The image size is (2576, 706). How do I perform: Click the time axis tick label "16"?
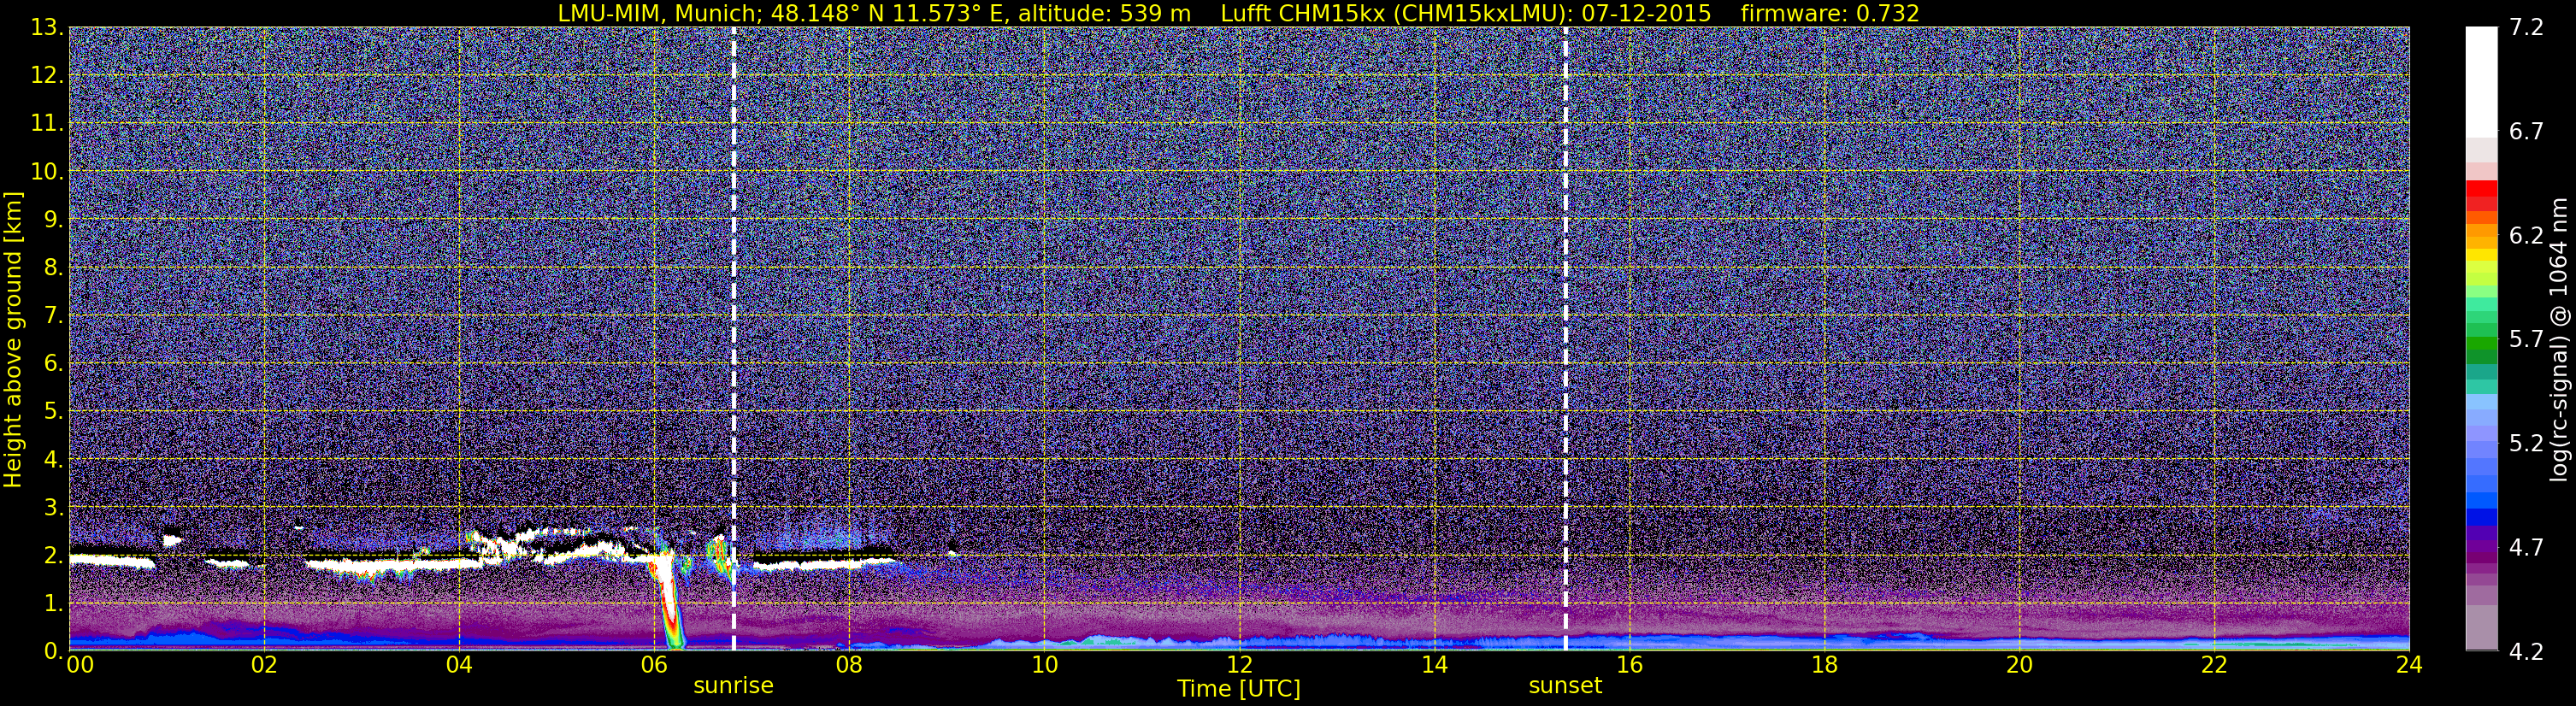pyautogui.click(x=1629, y=666)
